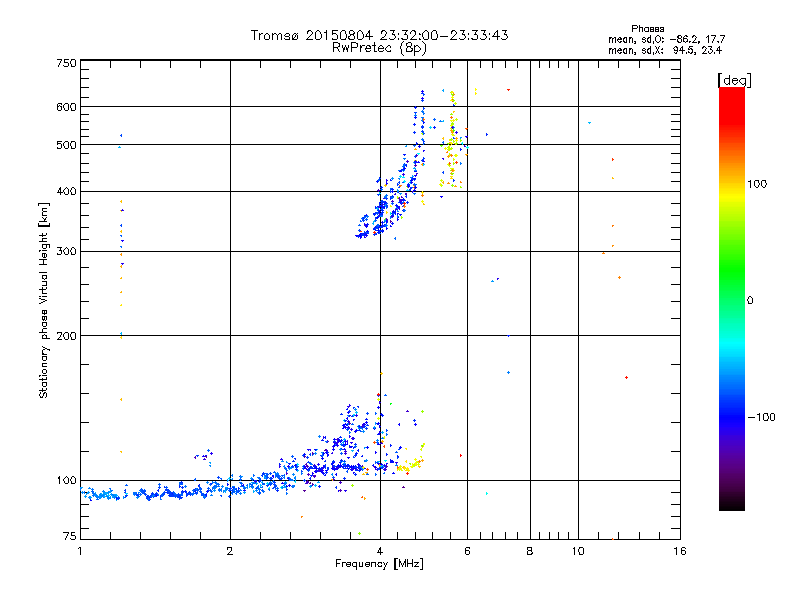Click the y-axis "300" tick label
The height and width of the screenshot is (600, 800).
[x=66, y=252]
